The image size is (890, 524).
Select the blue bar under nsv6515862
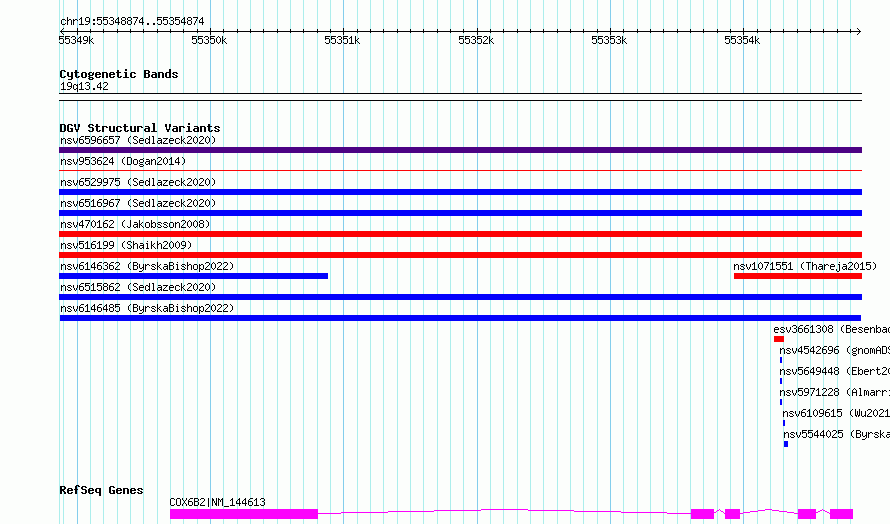click(460, 297)
